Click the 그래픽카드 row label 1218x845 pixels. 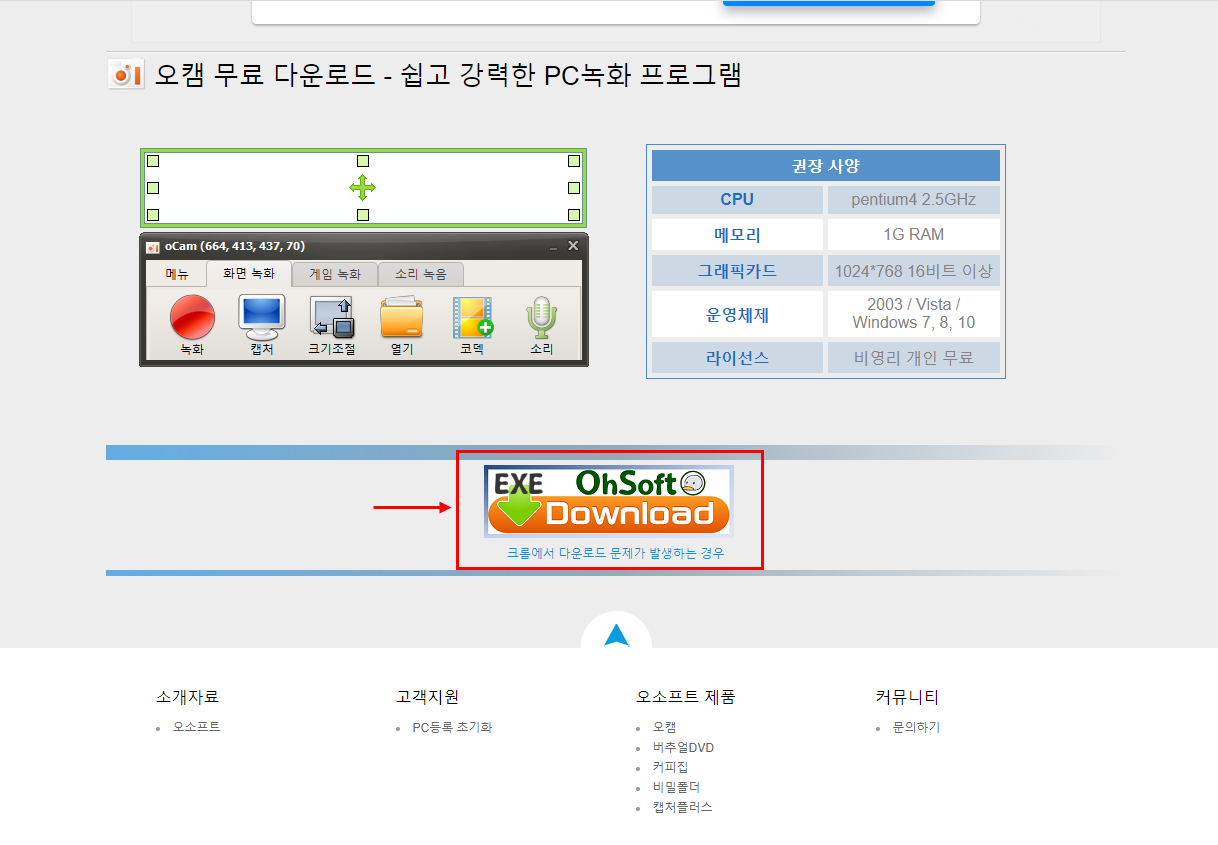point(737,270)
